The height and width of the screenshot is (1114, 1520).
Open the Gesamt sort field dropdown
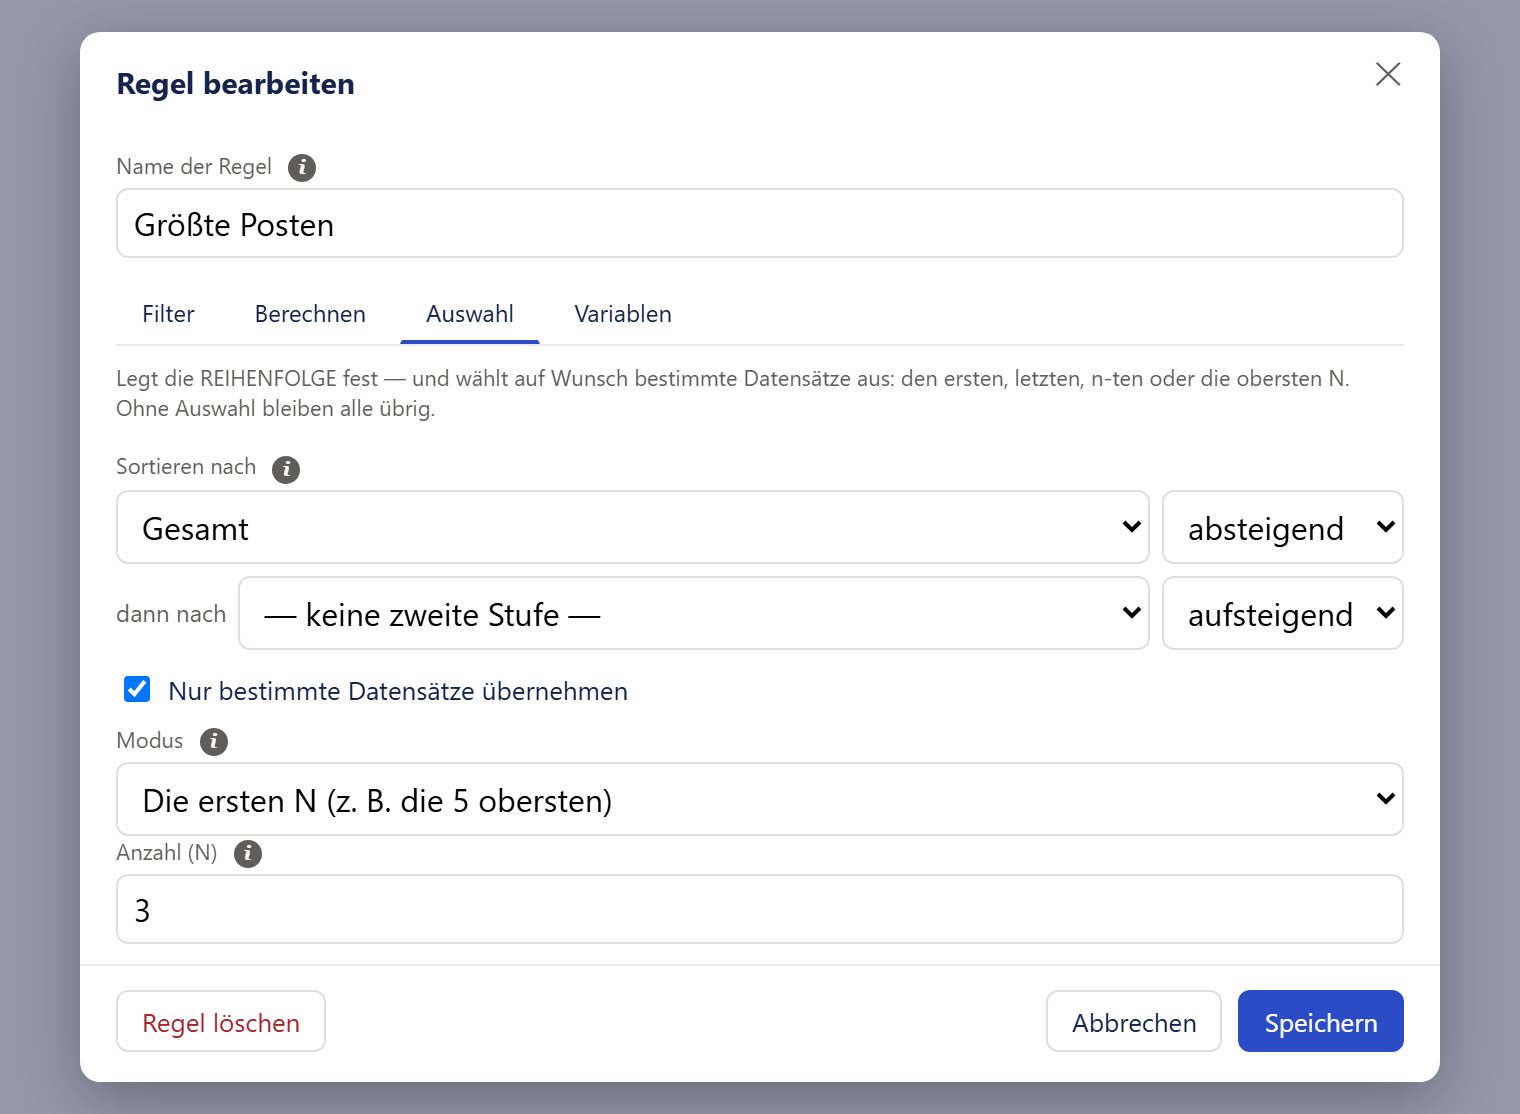633,527
